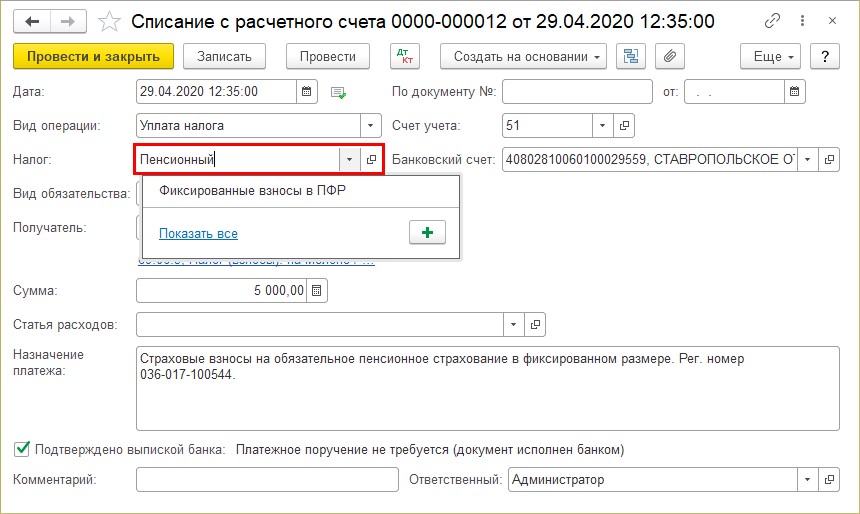
Task: Click the Банковский счет field text
Action: click(649, 160)
